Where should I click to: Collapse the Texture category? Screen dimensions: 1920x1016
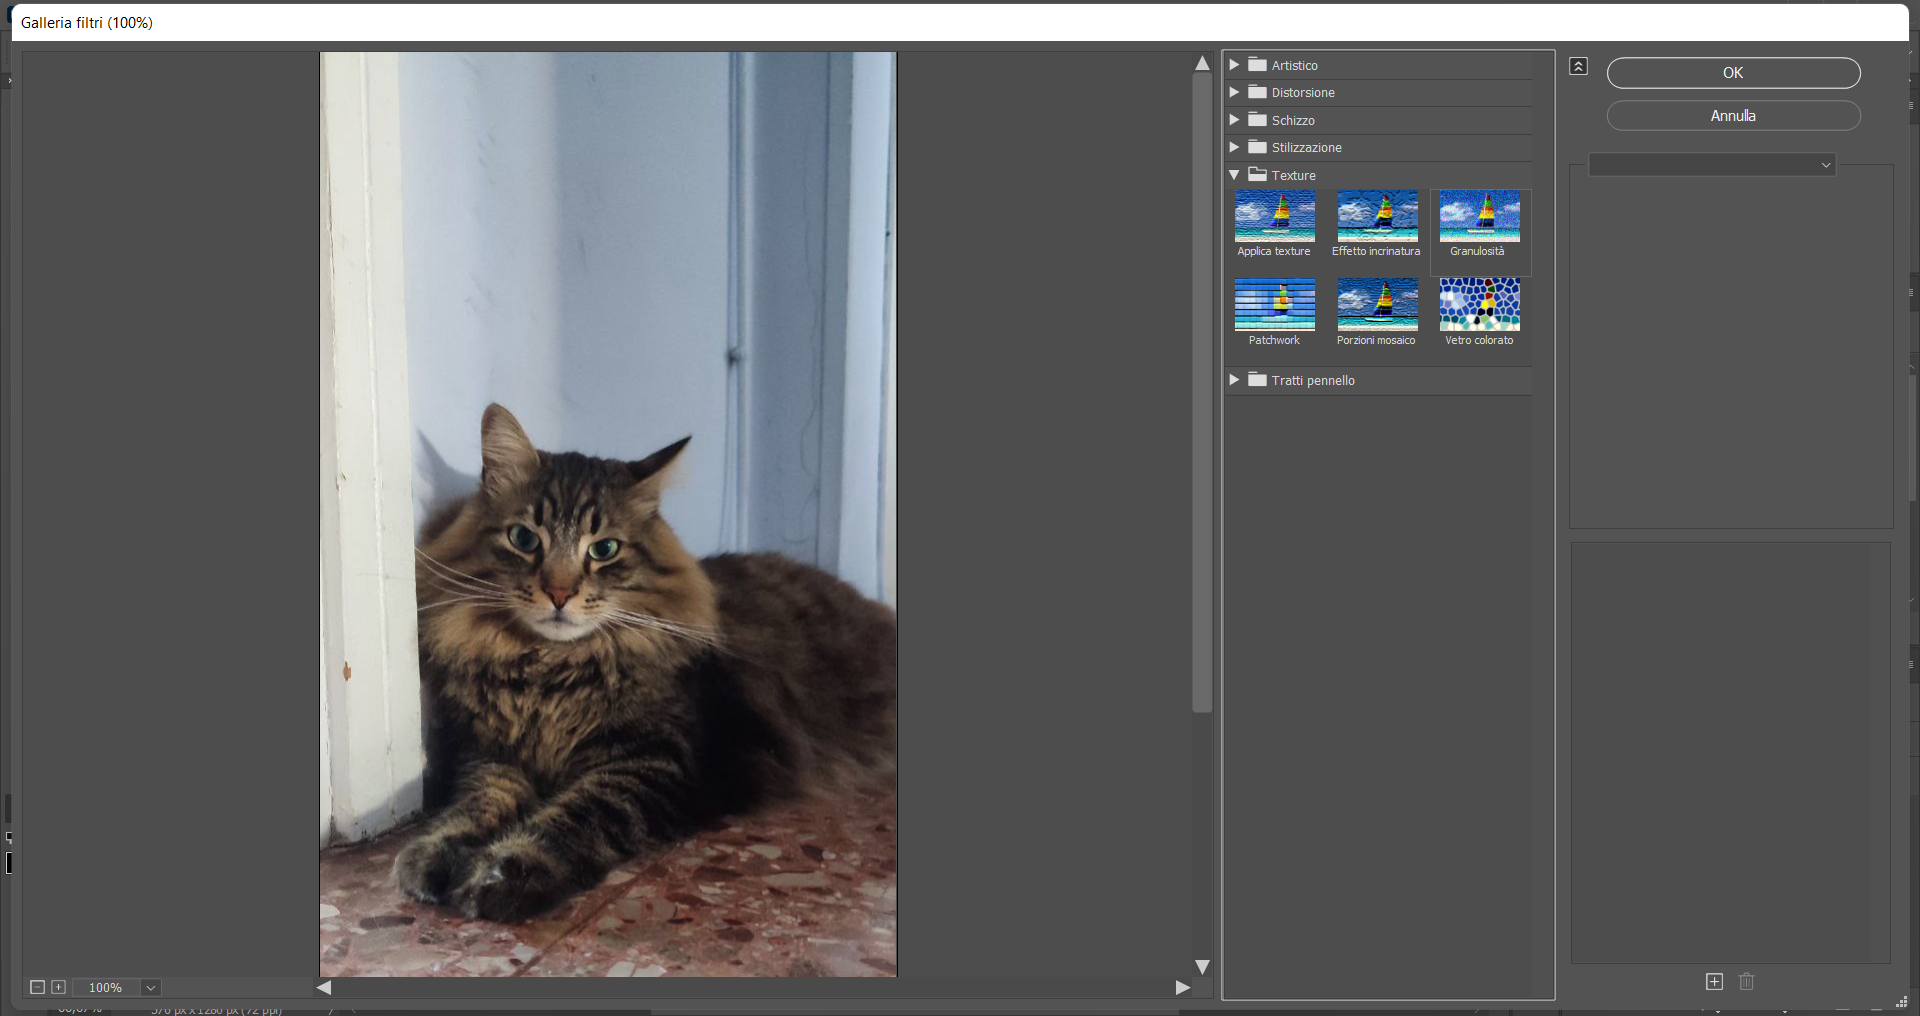pyautogui.click(x=1236, y=175)
